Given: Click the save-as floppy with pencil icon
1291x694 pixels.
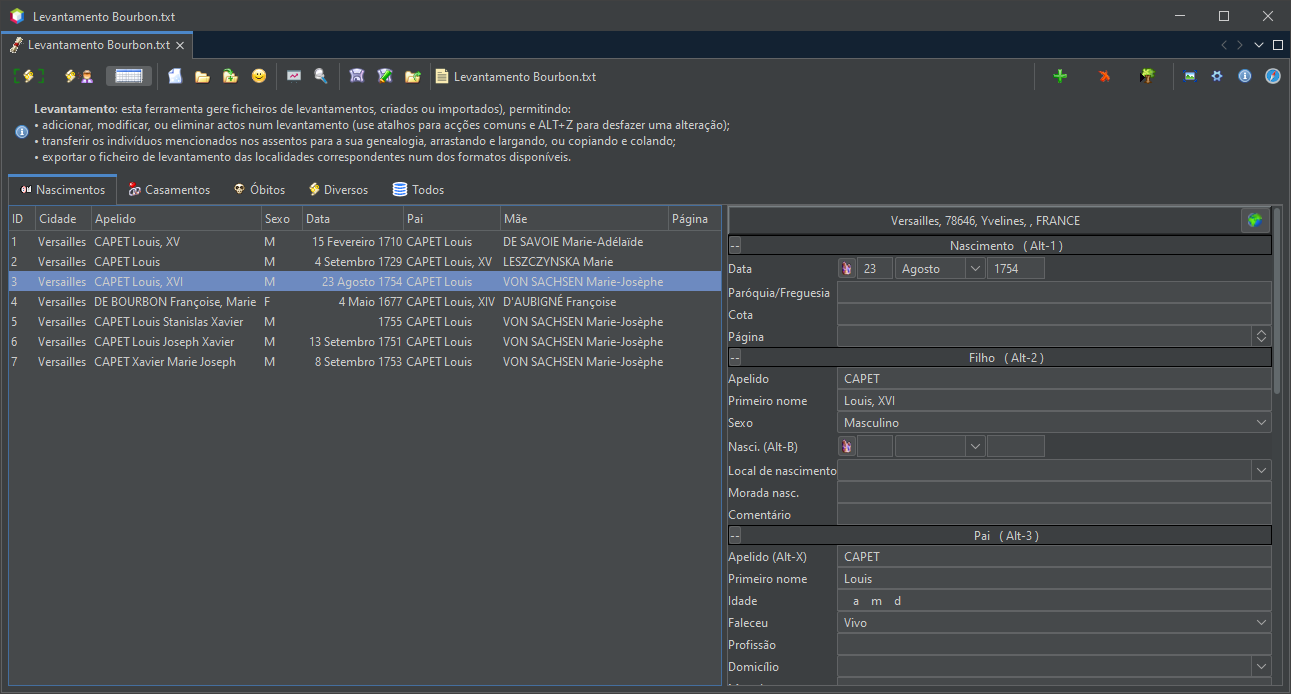Looking at the screenshot, I should 384,76.
